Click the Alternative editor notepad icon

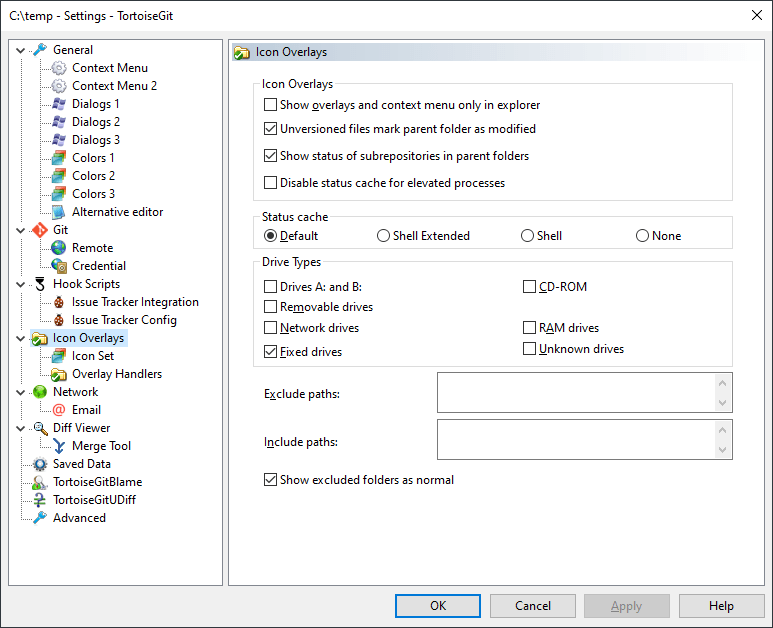(59, 212)
